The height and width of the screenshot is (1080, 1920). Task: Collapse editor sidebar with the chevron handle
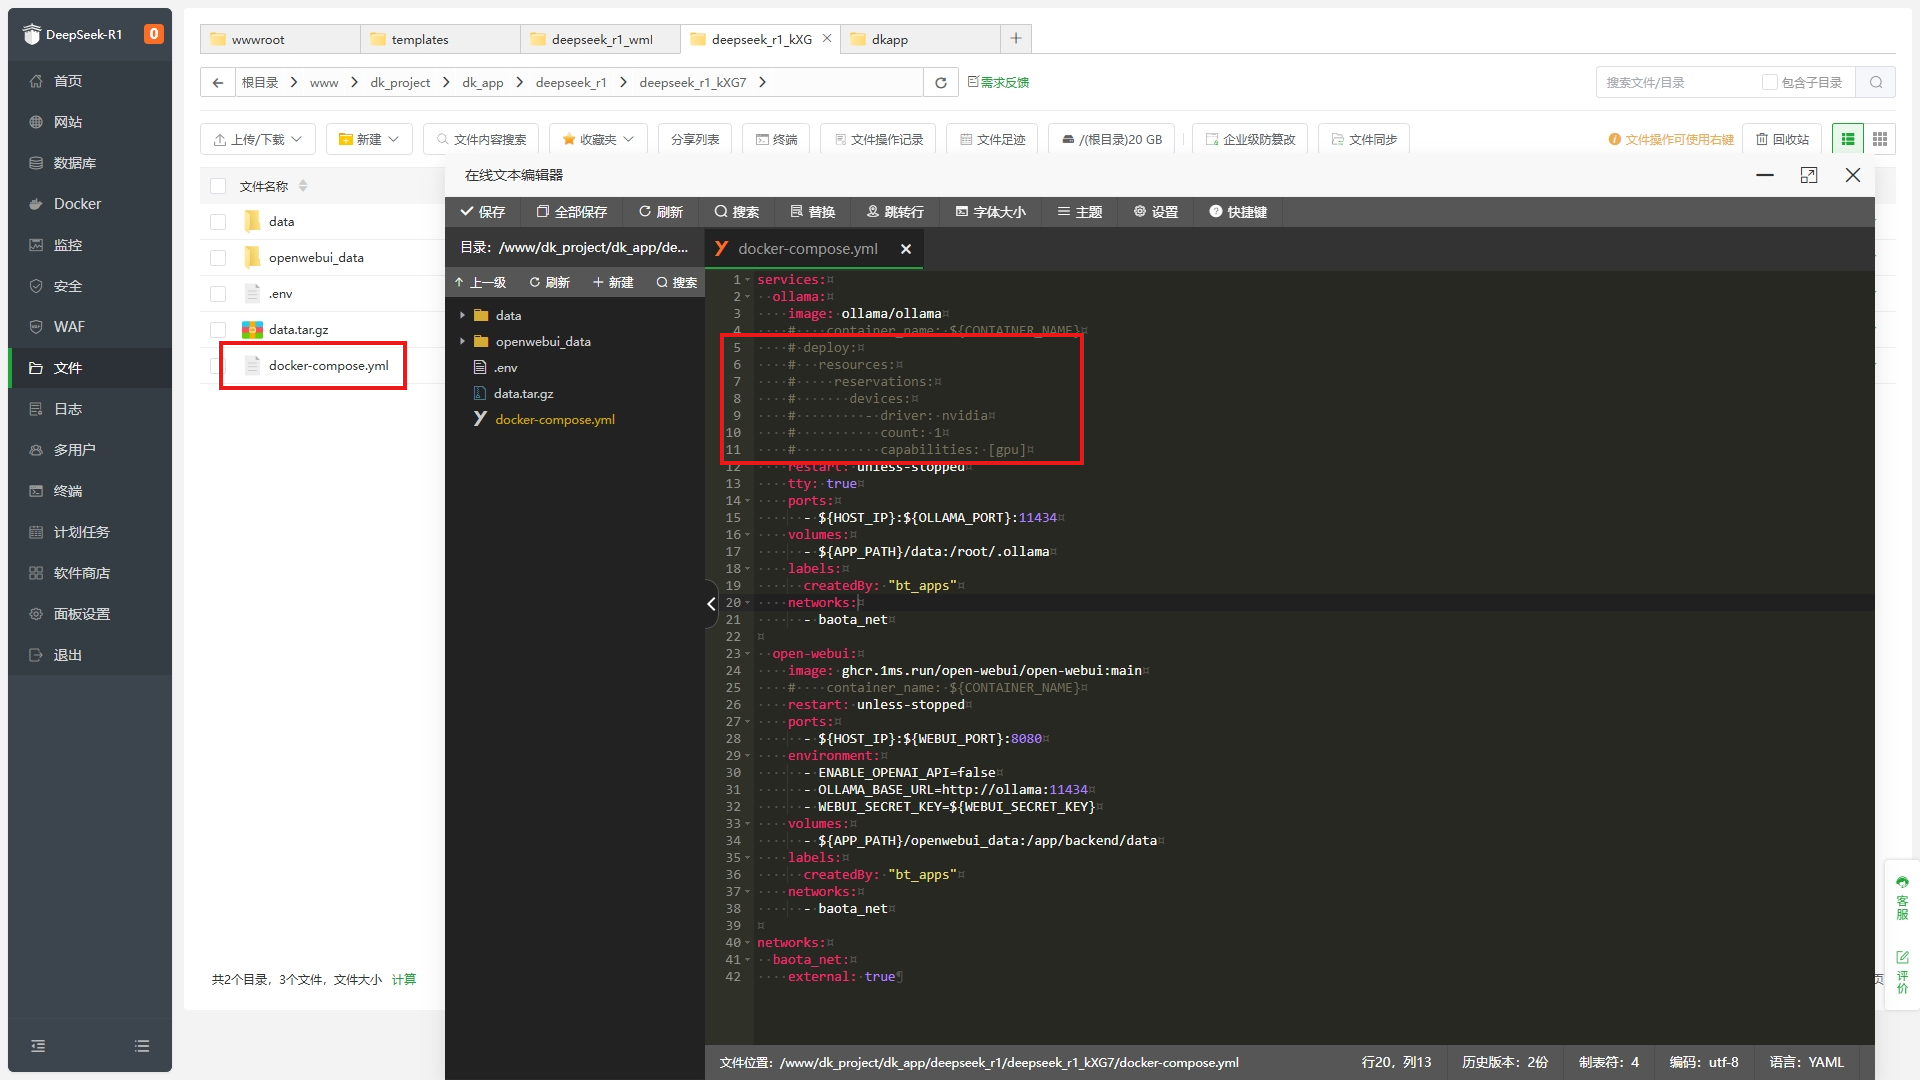coord(711,604)
